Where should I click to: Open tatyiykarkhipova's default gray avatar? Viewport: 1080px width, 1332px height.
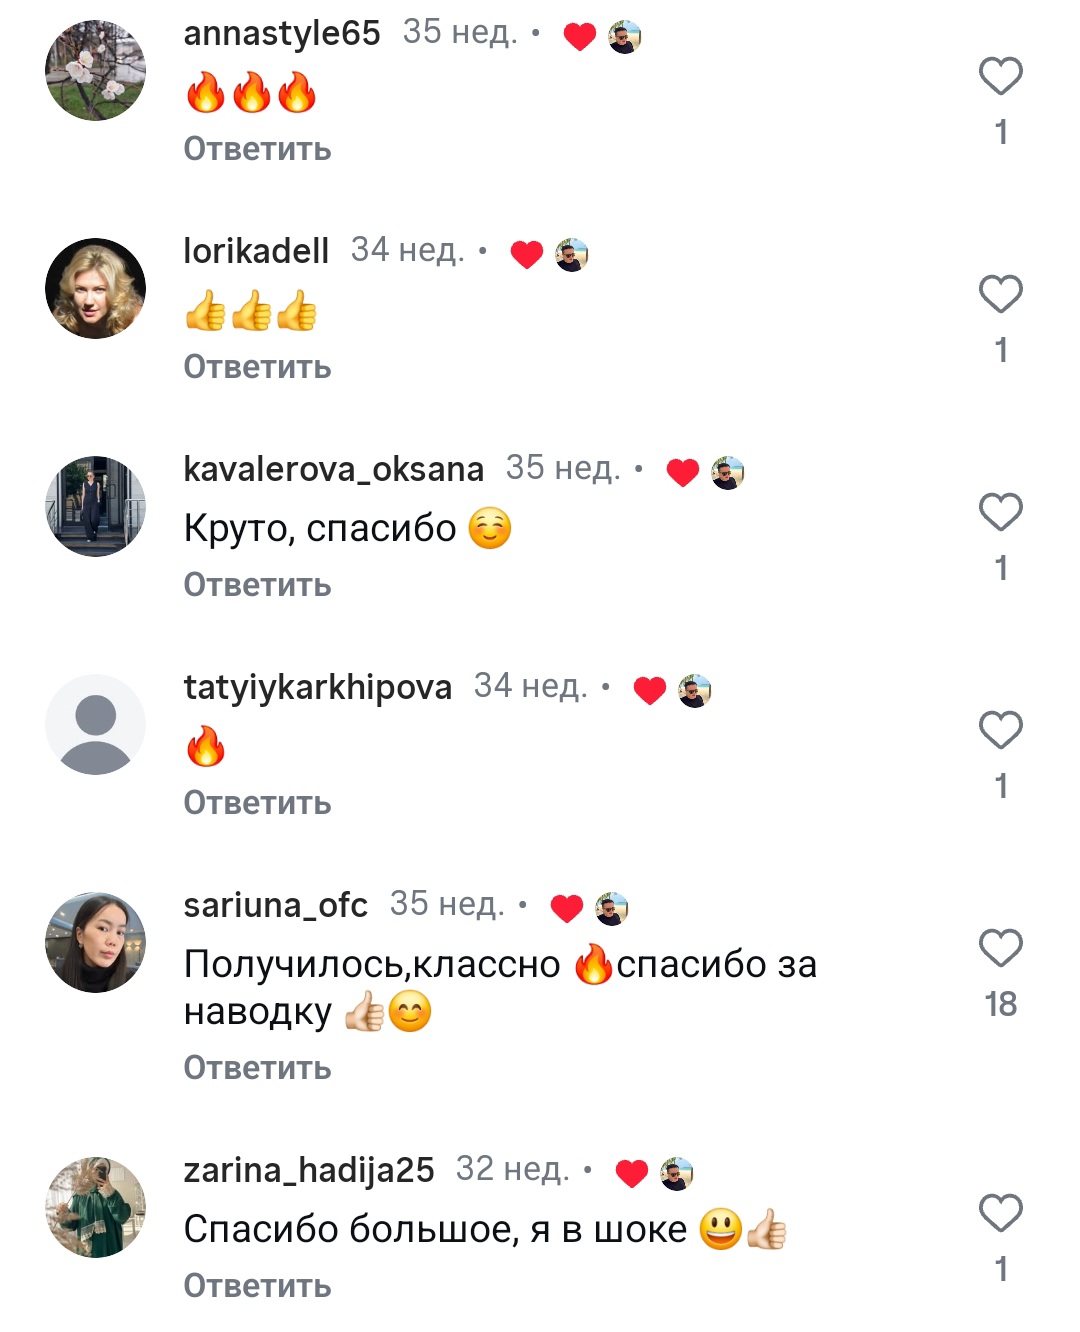[x=95, y=724]
